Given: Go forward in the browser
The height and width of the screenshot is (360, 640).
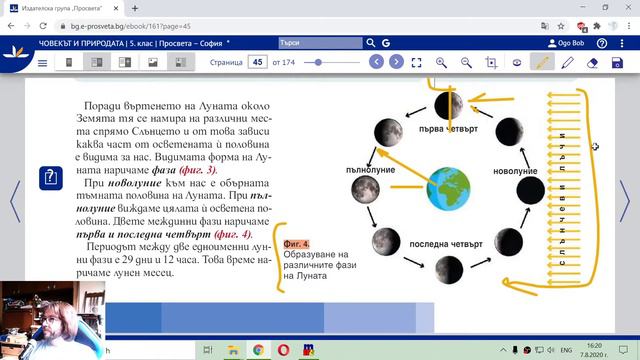Looking at the screenshot, I should 27,26.
